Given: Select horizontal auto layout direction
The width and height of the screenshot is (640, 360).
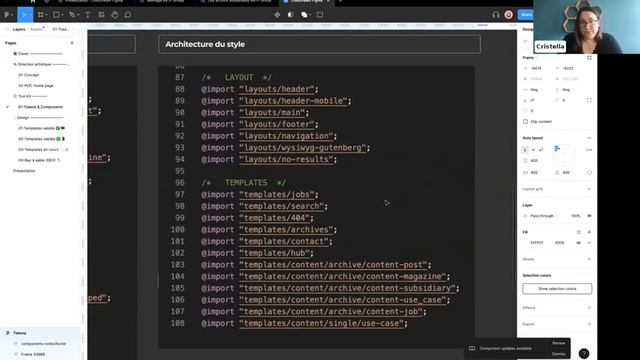Looking at the screenshot, I should coord(533,150).
